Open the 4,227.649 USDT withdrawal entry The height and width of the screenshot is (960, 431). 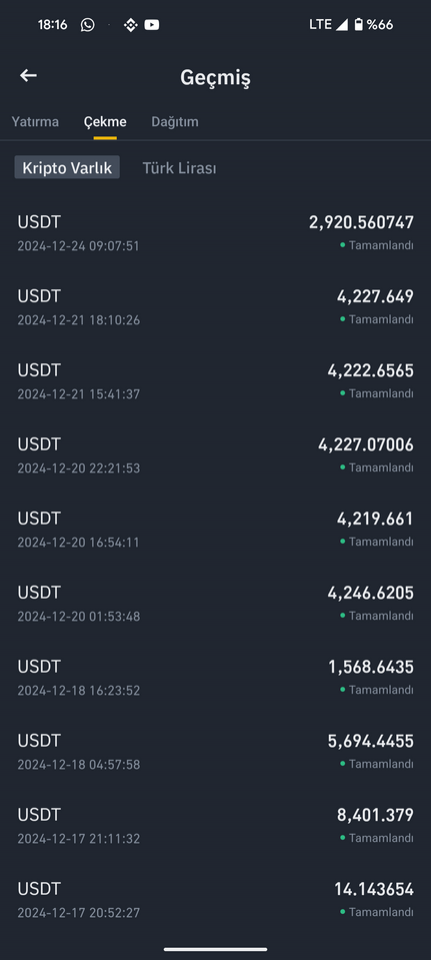(216, 307)
